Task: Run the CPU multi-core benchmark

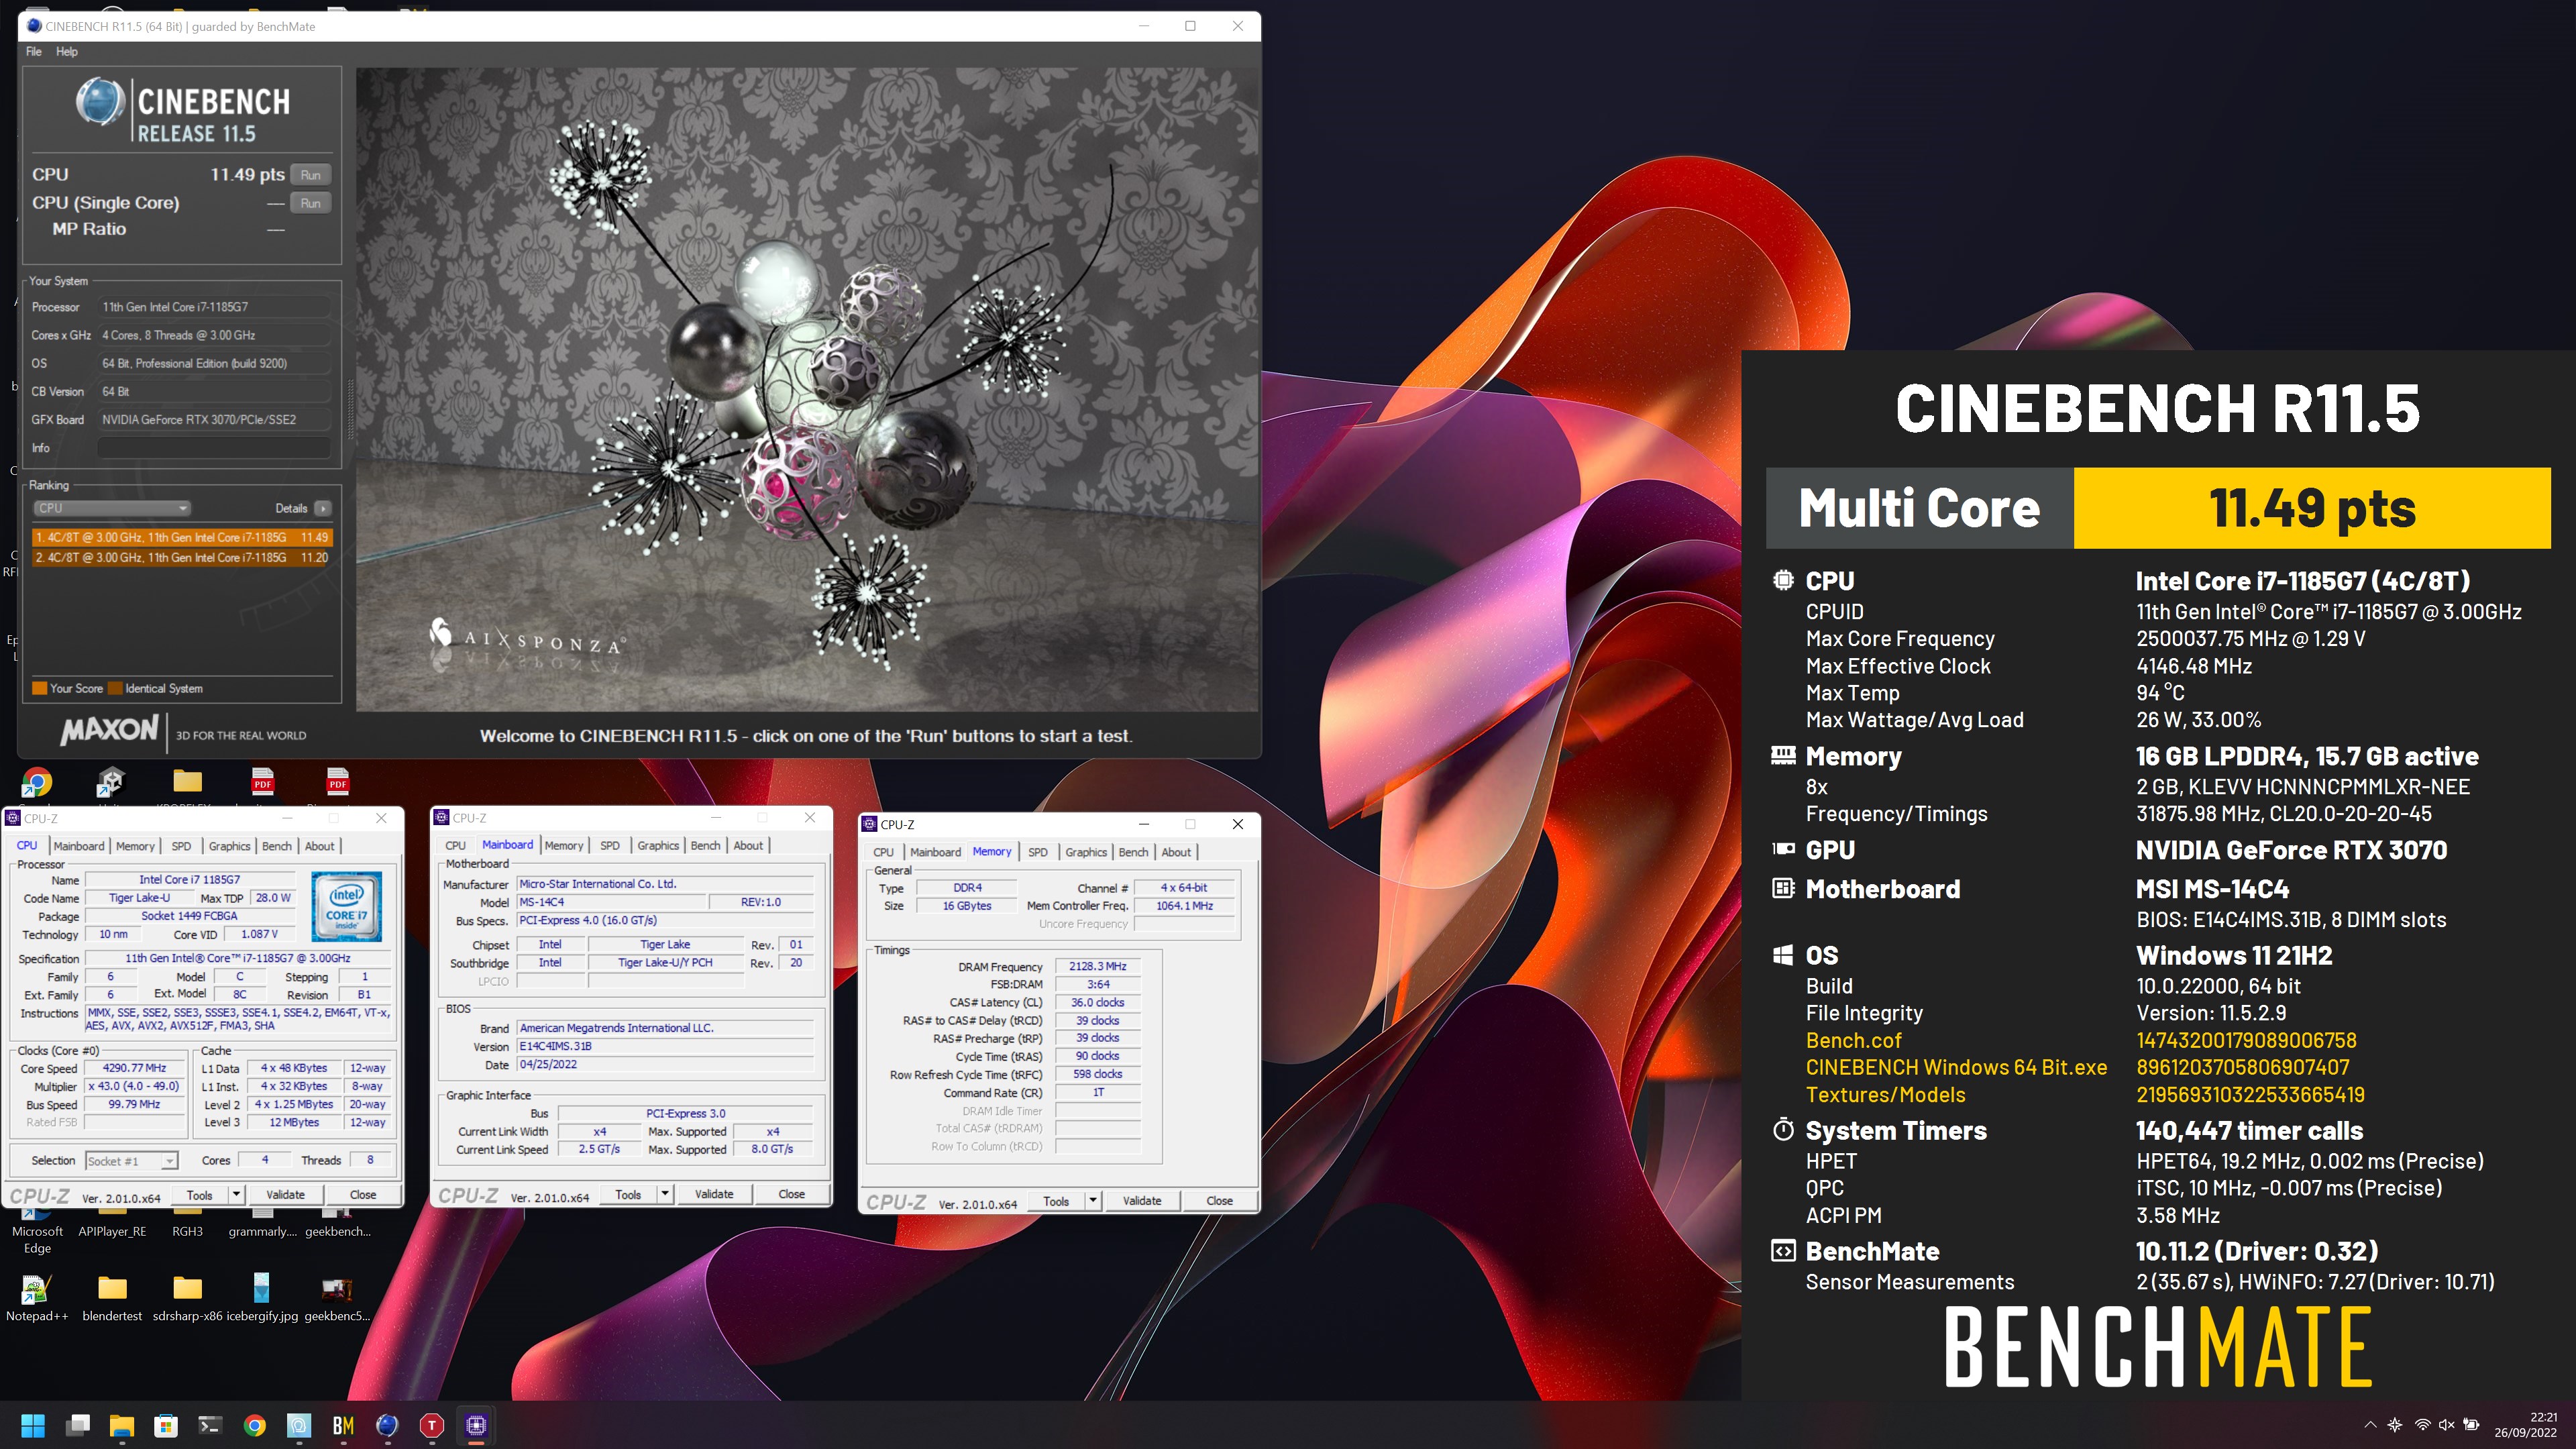Action: coord(311,175)
